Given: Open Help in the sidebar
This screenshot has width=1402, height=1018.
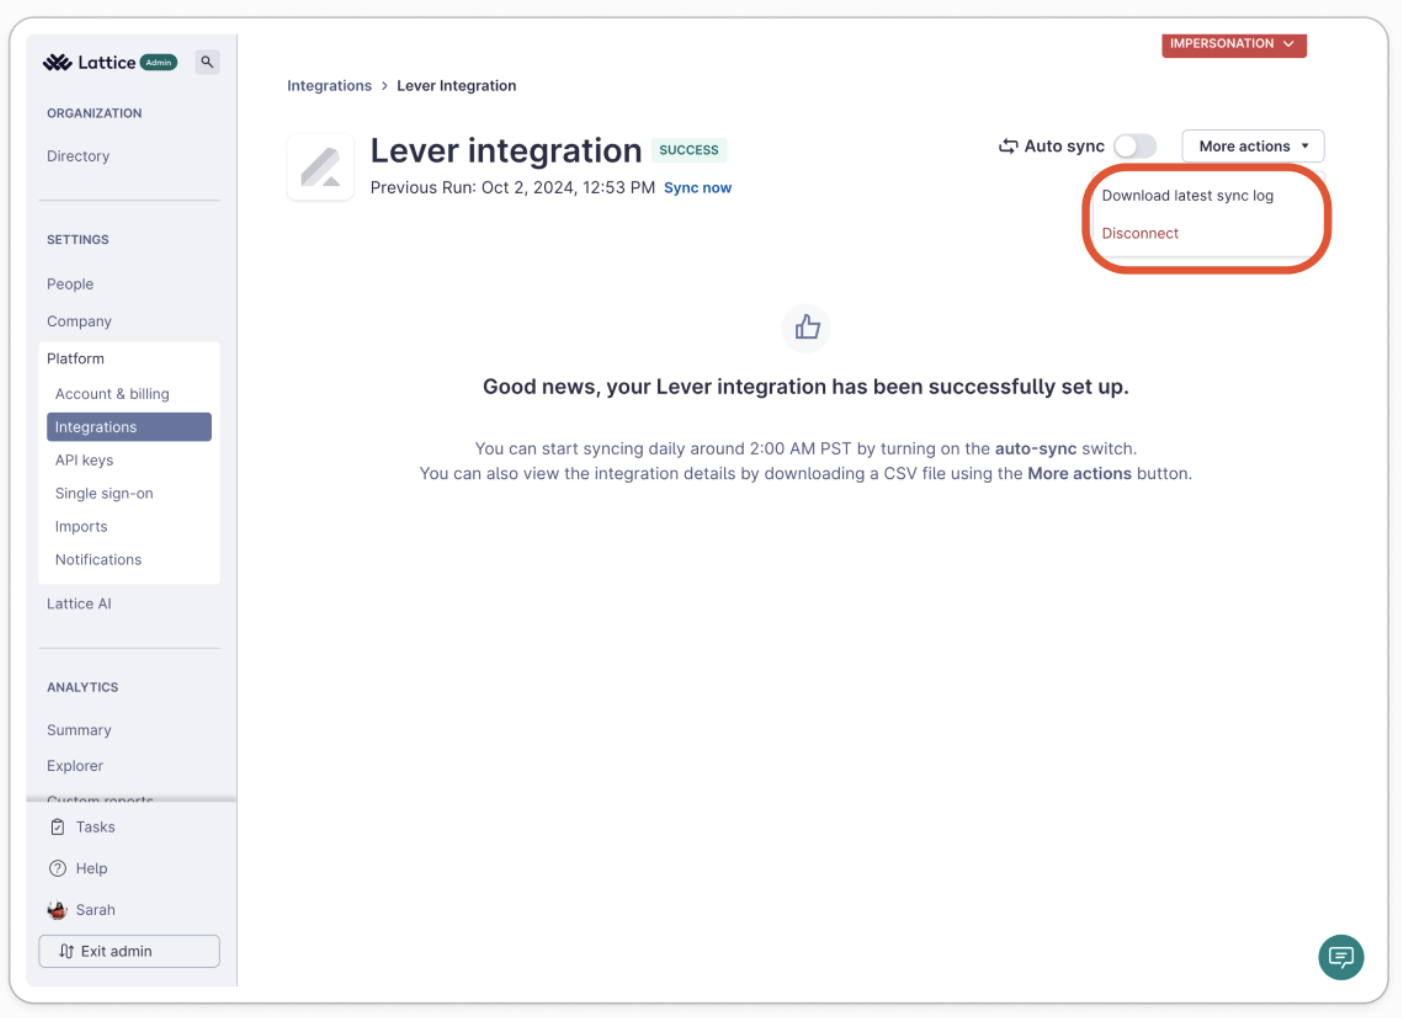Looking at the screenshot, I should click(91, 868).
